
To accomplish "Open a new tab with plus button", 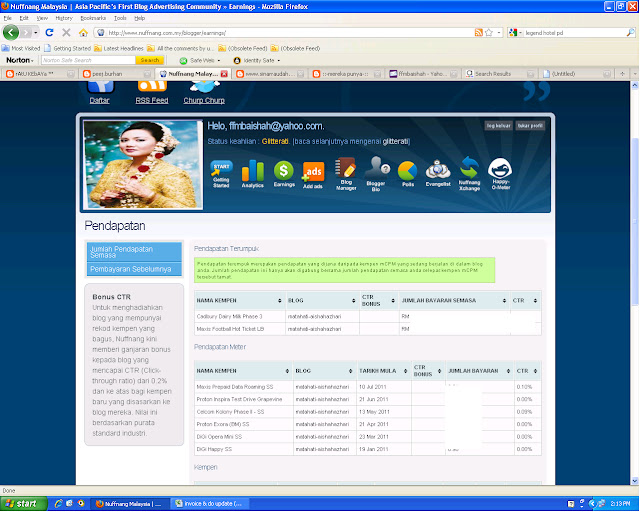I will [622, 74].
